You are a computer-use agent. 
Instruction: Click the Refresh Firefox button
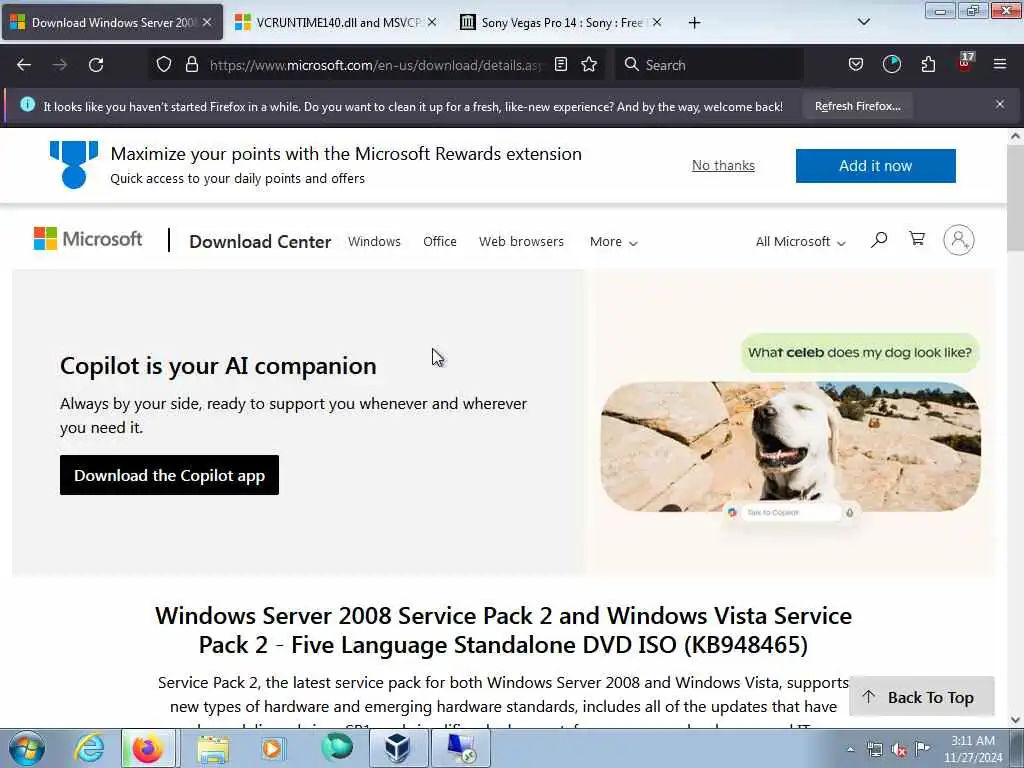click(x=857, y=106)
